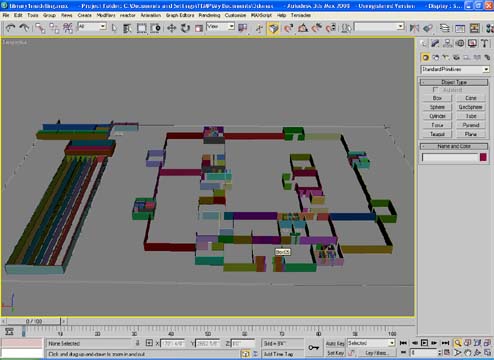Open the Rendering menu
This screenshot has height=360, width=494.
click(x=209, y=15)
